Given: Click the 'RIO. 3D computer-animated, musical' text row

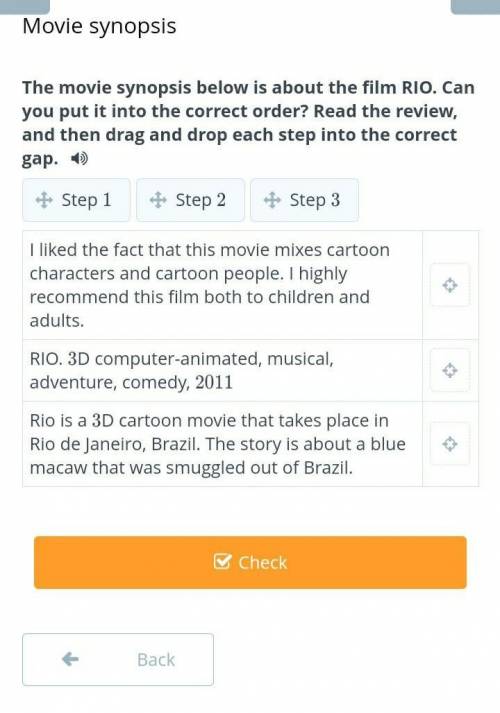Looking at the screenshot, I should point(223,370).
